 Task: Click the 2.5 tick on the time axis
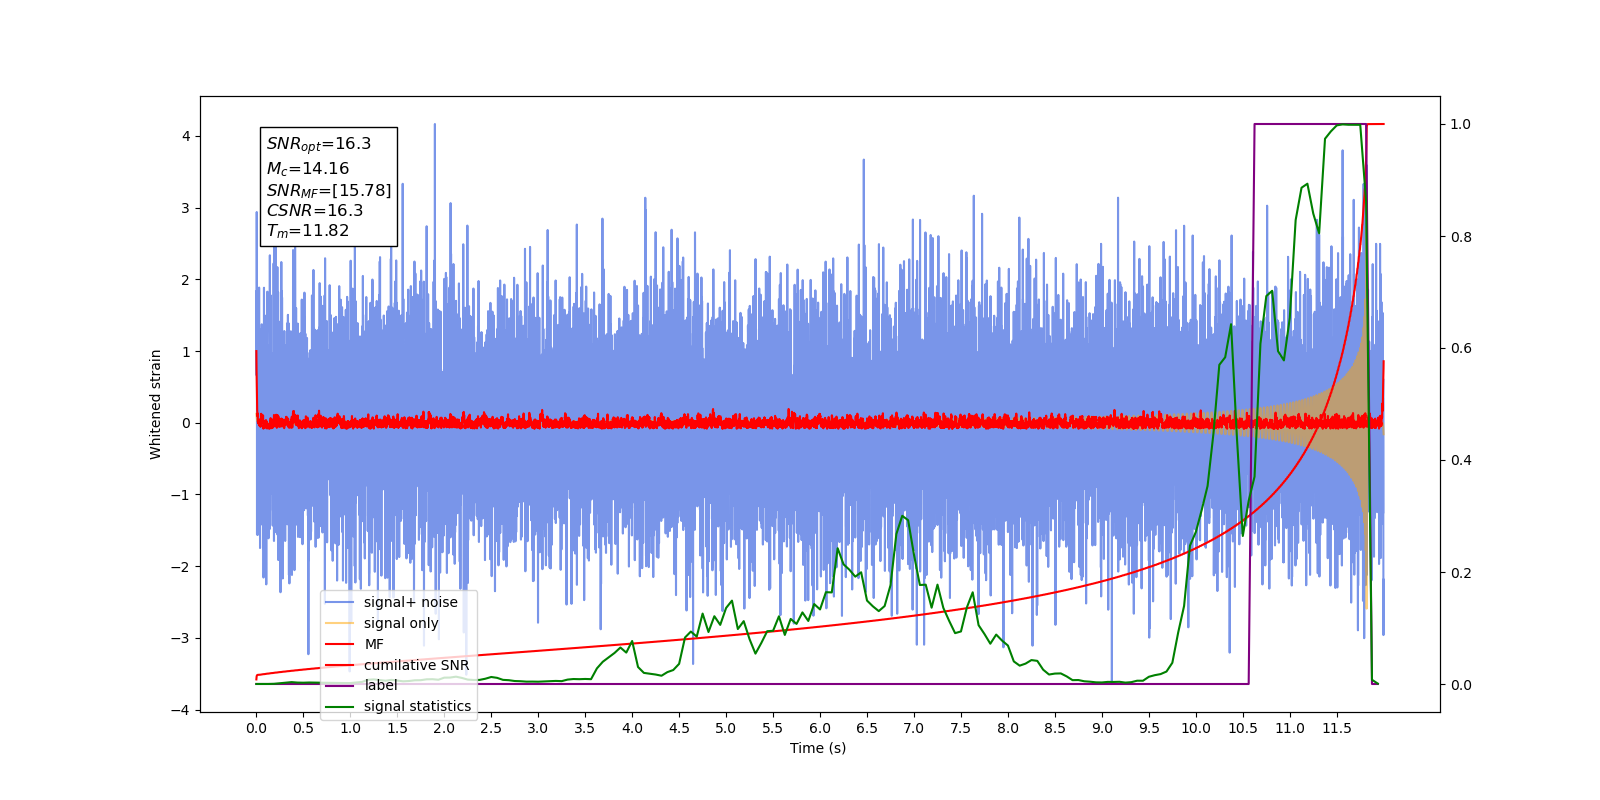(491, 728)
